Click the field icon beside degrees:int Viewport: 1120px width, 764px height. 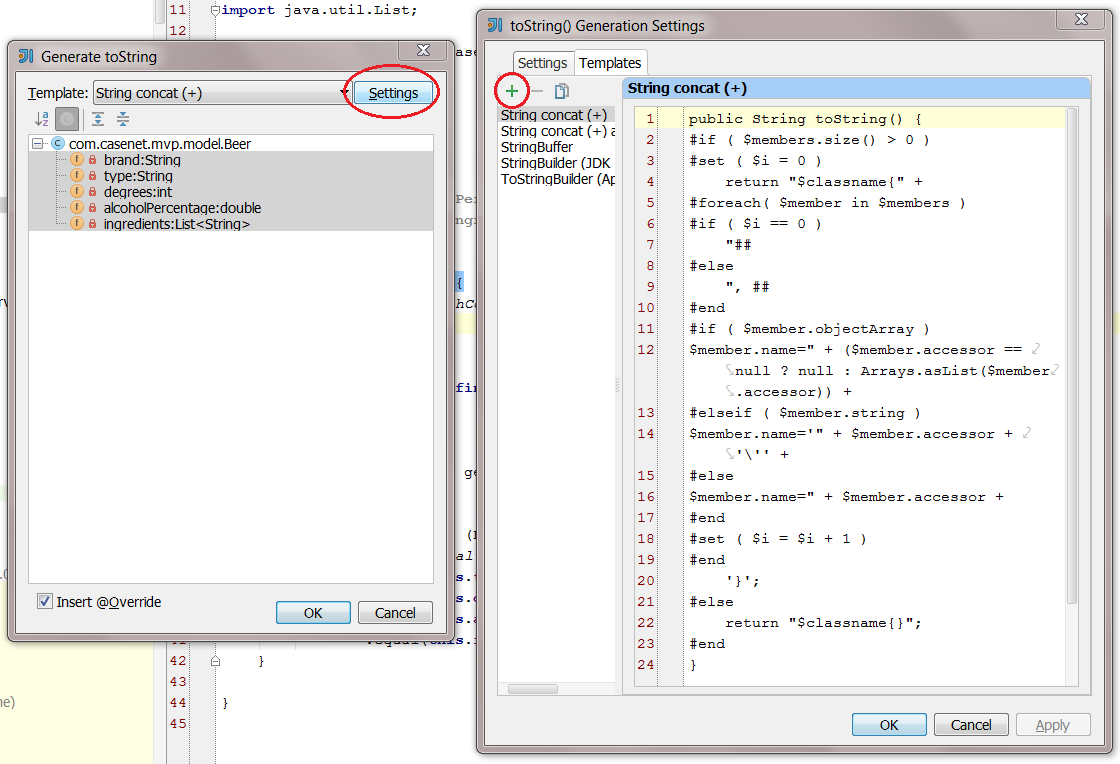coord(77,191)
